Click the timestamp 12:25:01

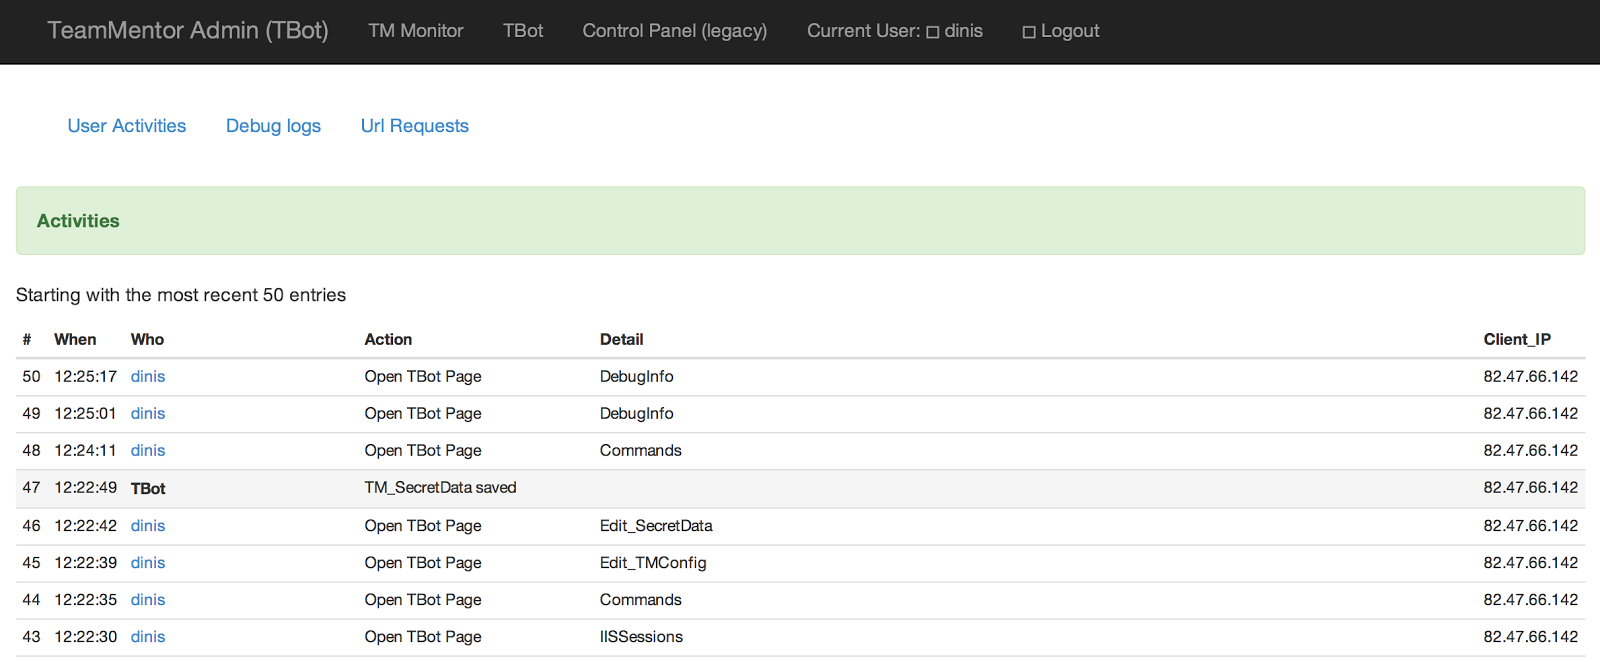85,414
